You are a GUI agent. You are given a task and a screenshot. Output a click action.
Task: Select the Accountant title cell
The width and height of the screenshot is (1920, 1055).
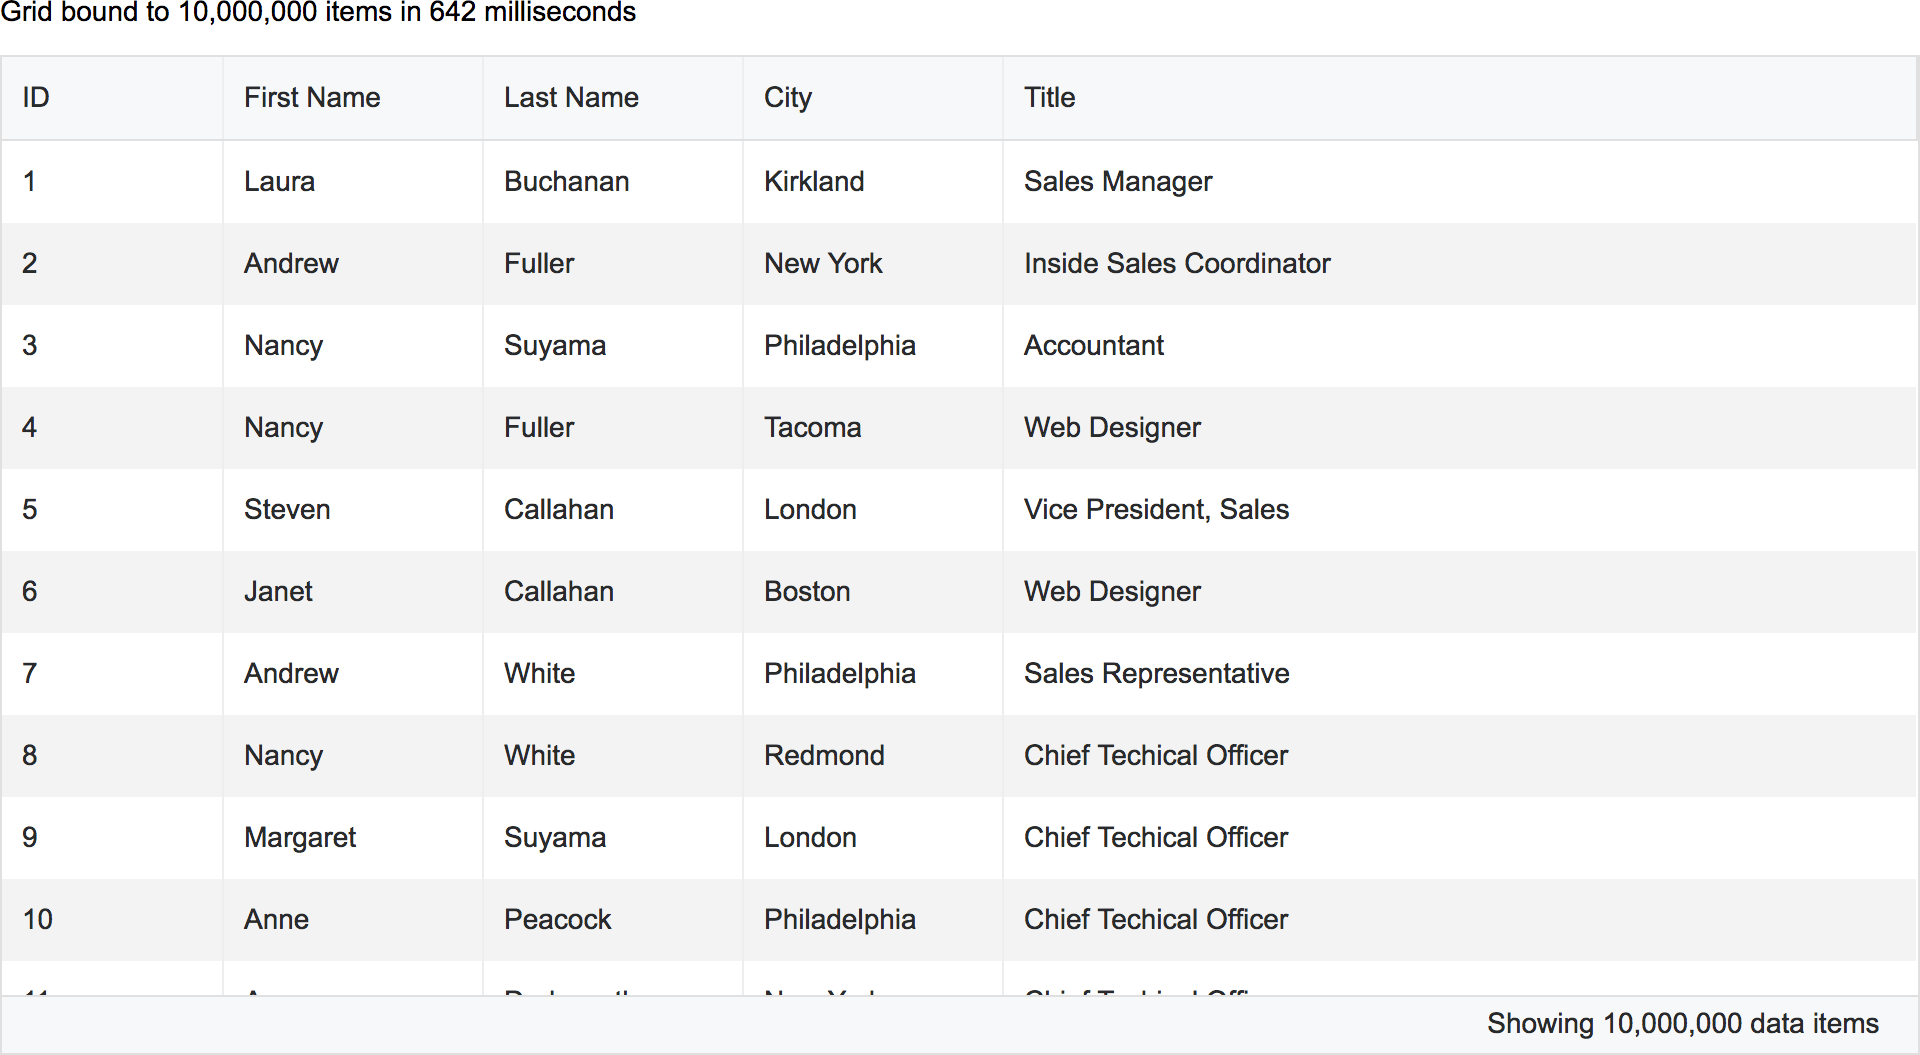1094,345
